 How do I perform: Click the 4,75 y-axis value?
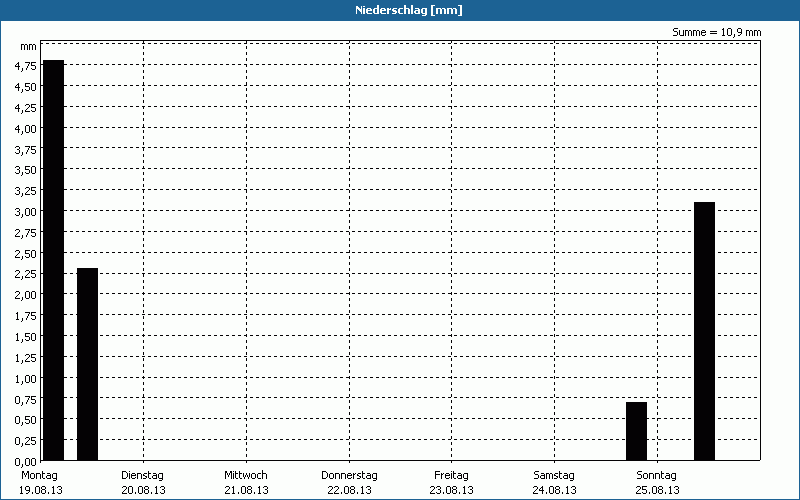[x=26, y=66]
